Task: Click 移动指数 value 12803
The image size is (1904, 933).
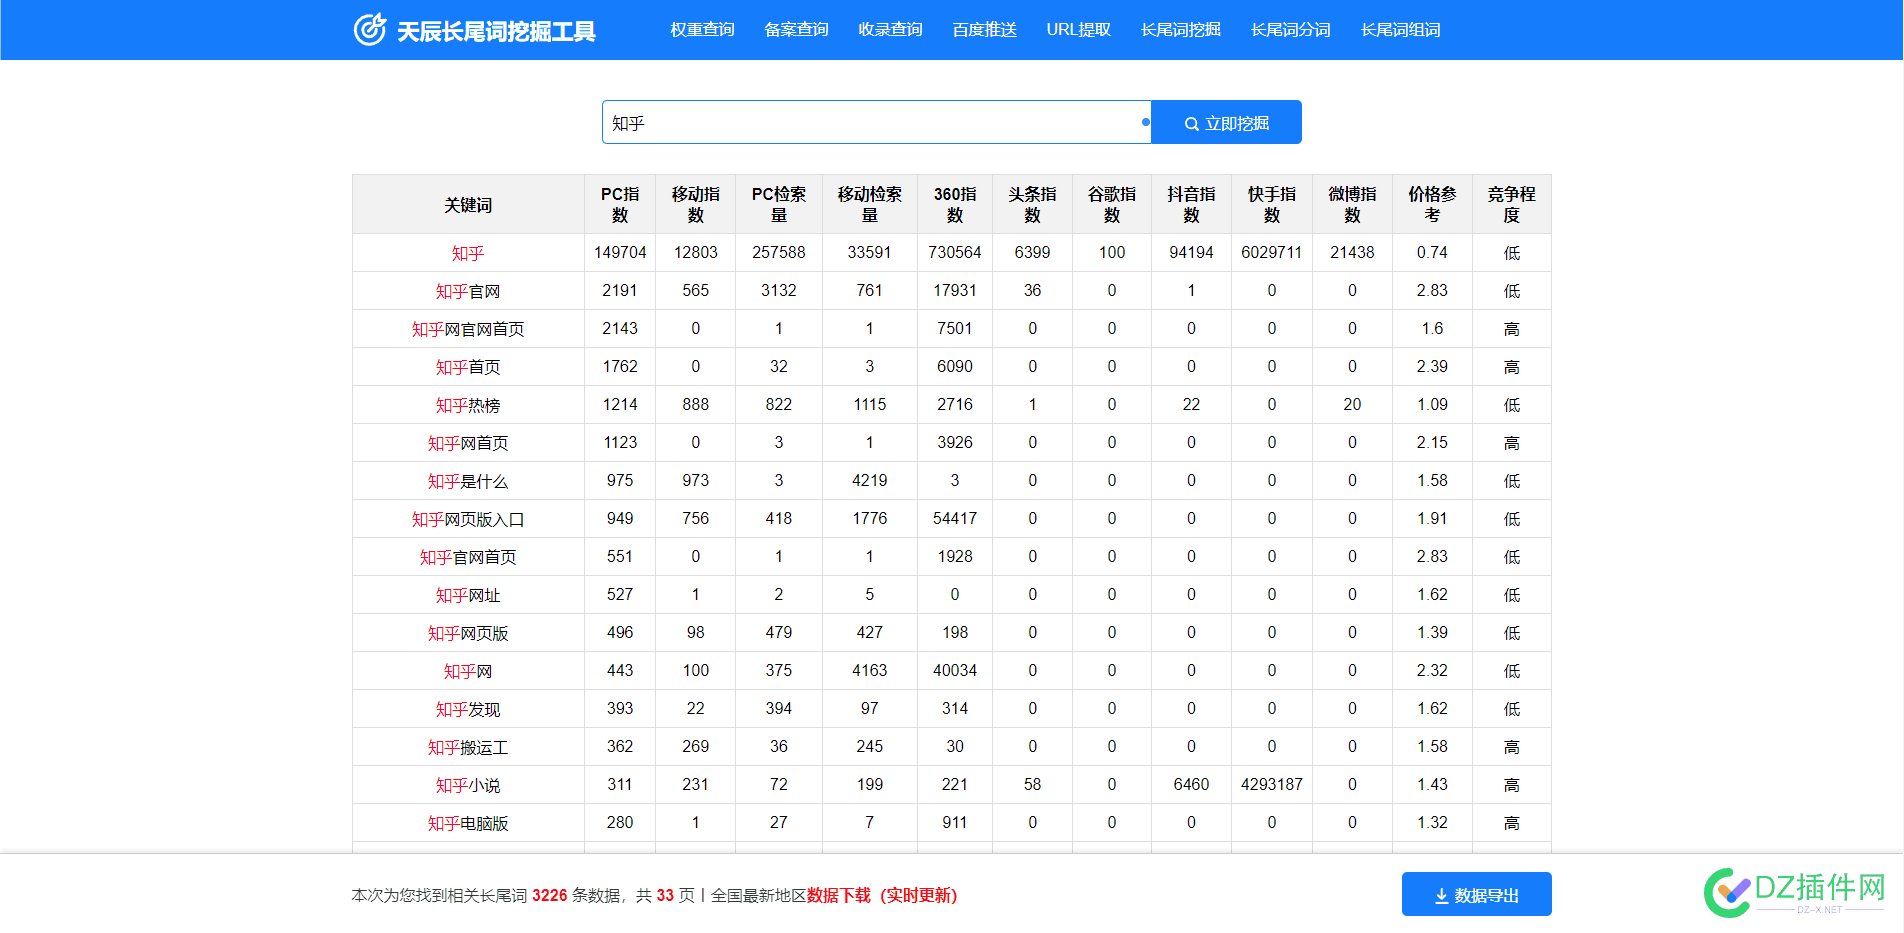Action: (696, 253)
